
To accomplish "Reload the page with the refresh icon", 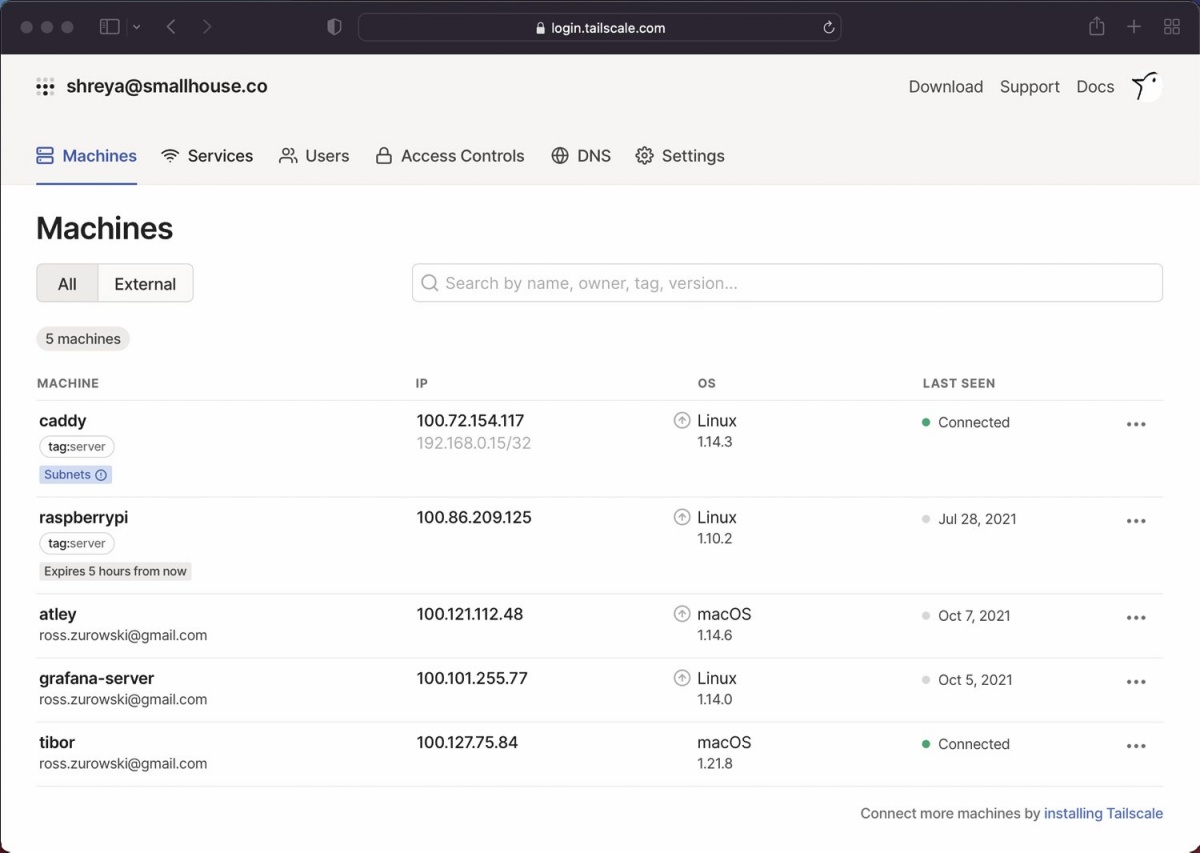I will pos(828,28).
